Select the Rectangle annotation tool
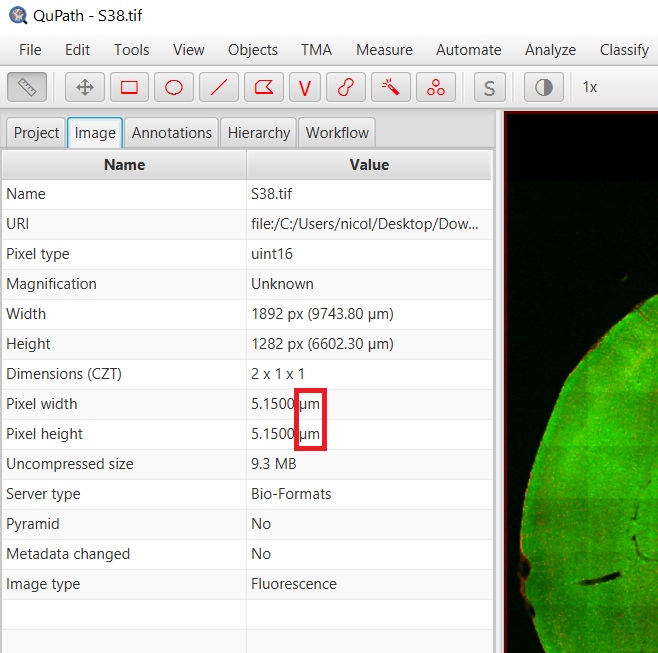The image size is (658, 653). tap(129, 87)
